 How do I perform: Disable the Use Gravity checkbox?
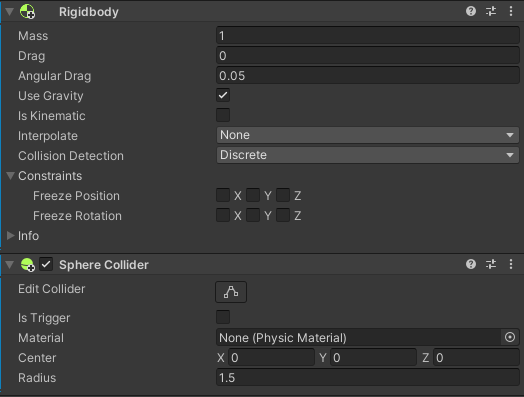[x=223, y=95]
